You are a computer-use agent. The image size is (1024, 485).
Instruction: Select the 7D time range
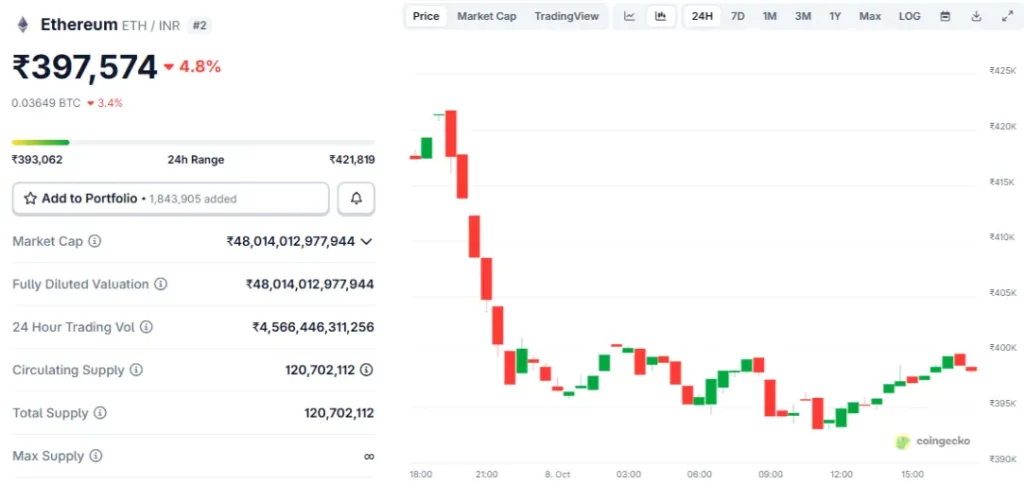[x=737, y=16]
